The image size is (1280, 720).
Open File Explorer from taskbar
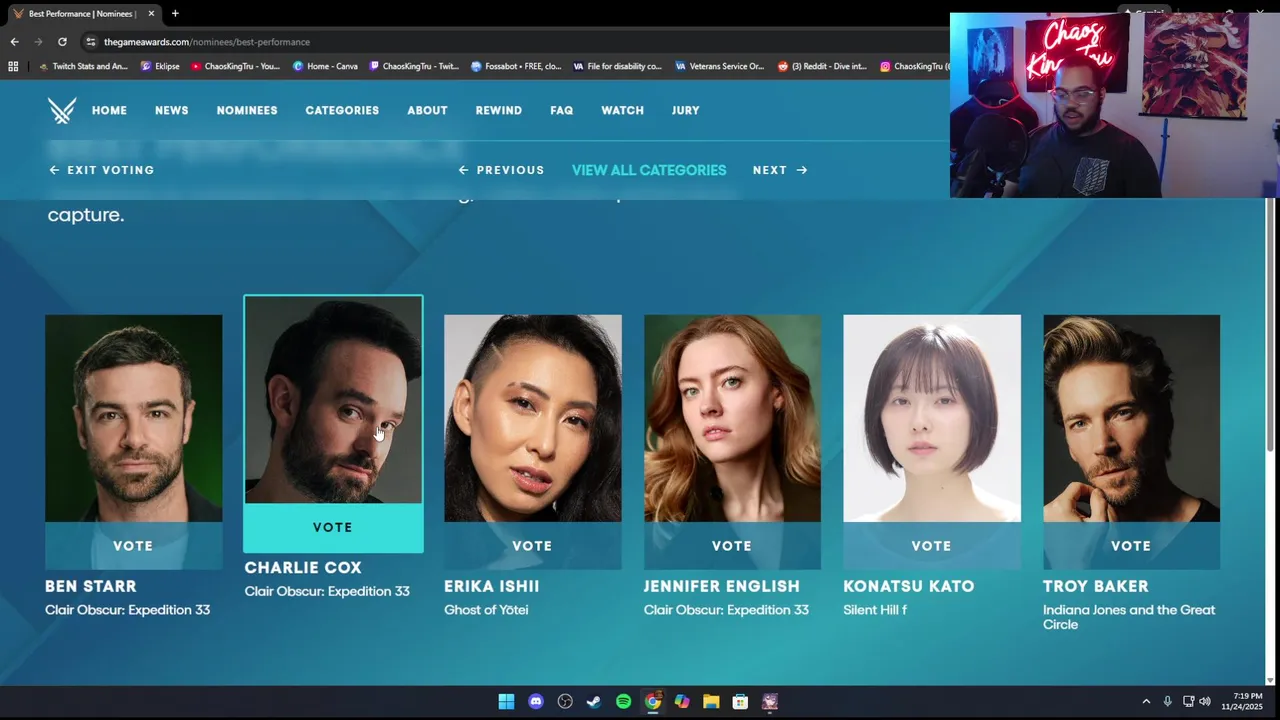click(x=711, y=701)
